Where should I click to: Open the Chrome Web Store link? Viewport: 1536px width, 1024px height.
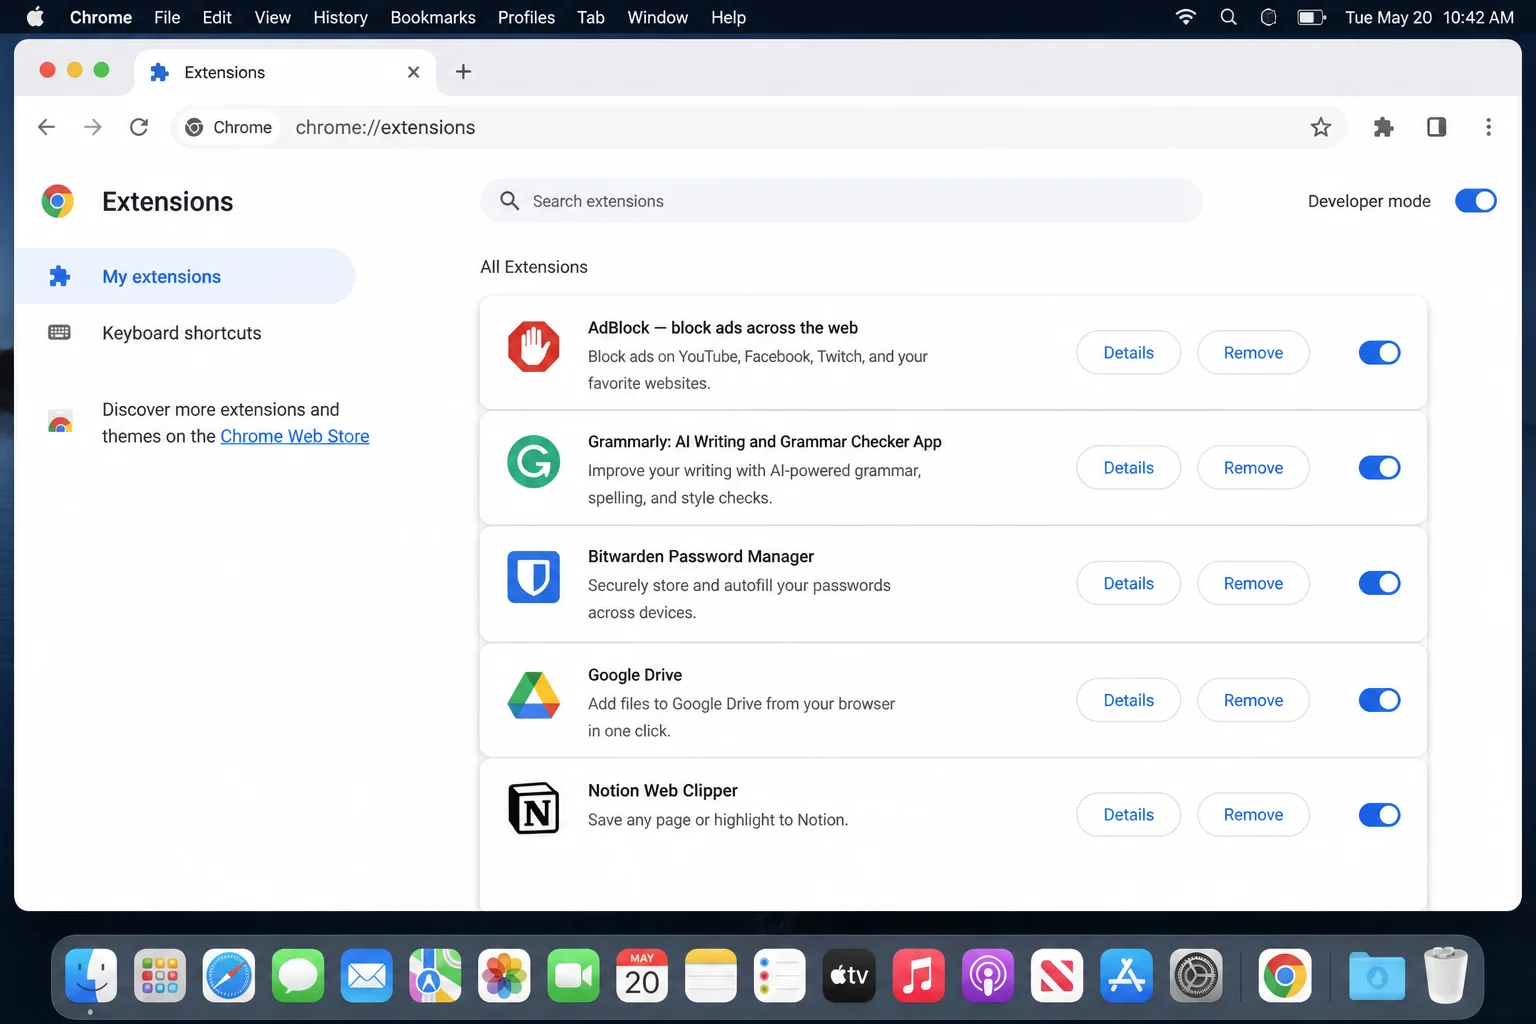295,436
